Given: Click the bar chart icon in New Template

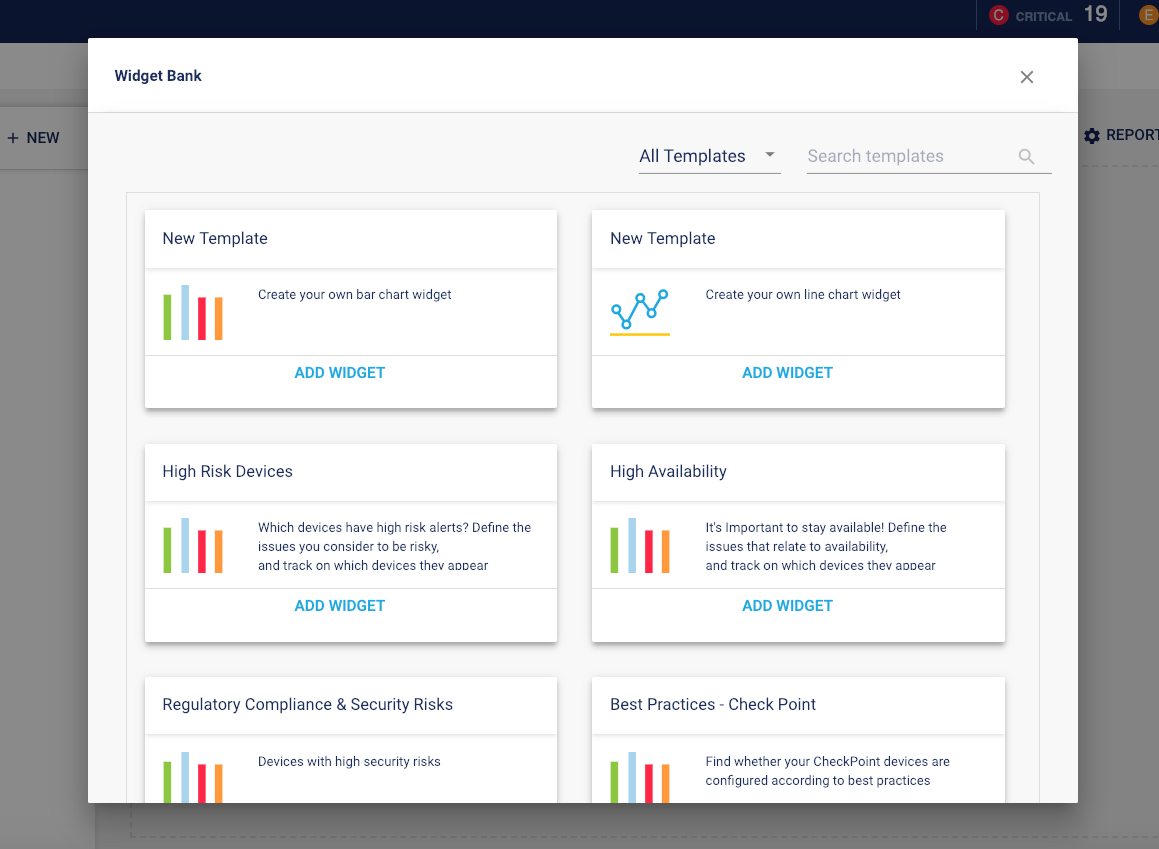Looking at the screenshot, I should (193, 313).
